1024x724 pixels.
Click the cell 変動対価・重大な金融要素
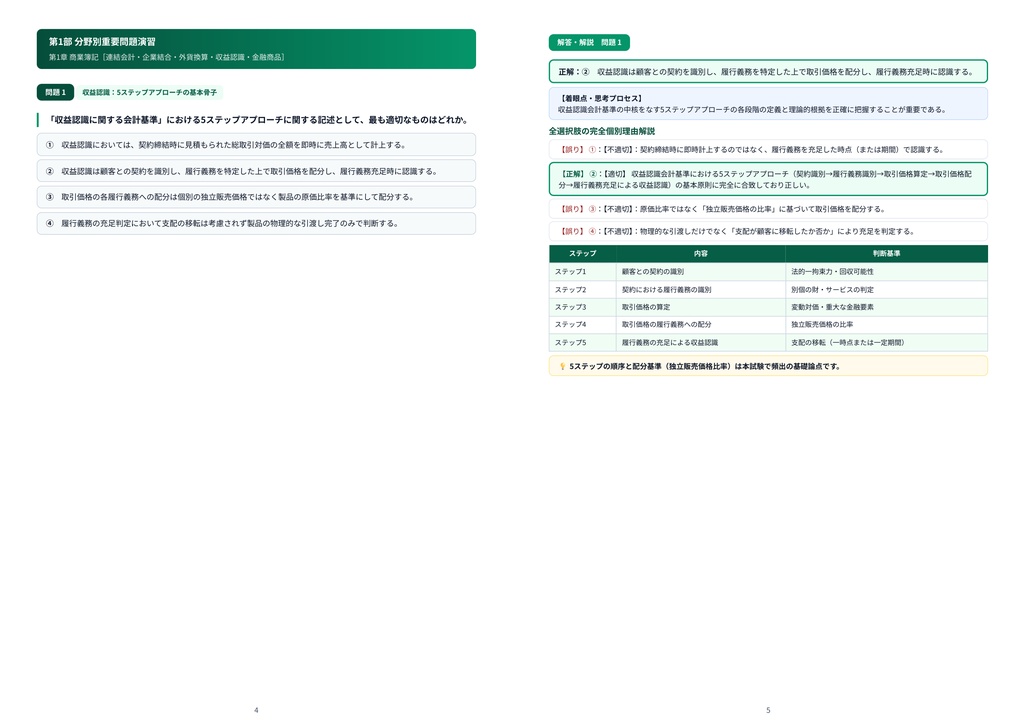886,307
